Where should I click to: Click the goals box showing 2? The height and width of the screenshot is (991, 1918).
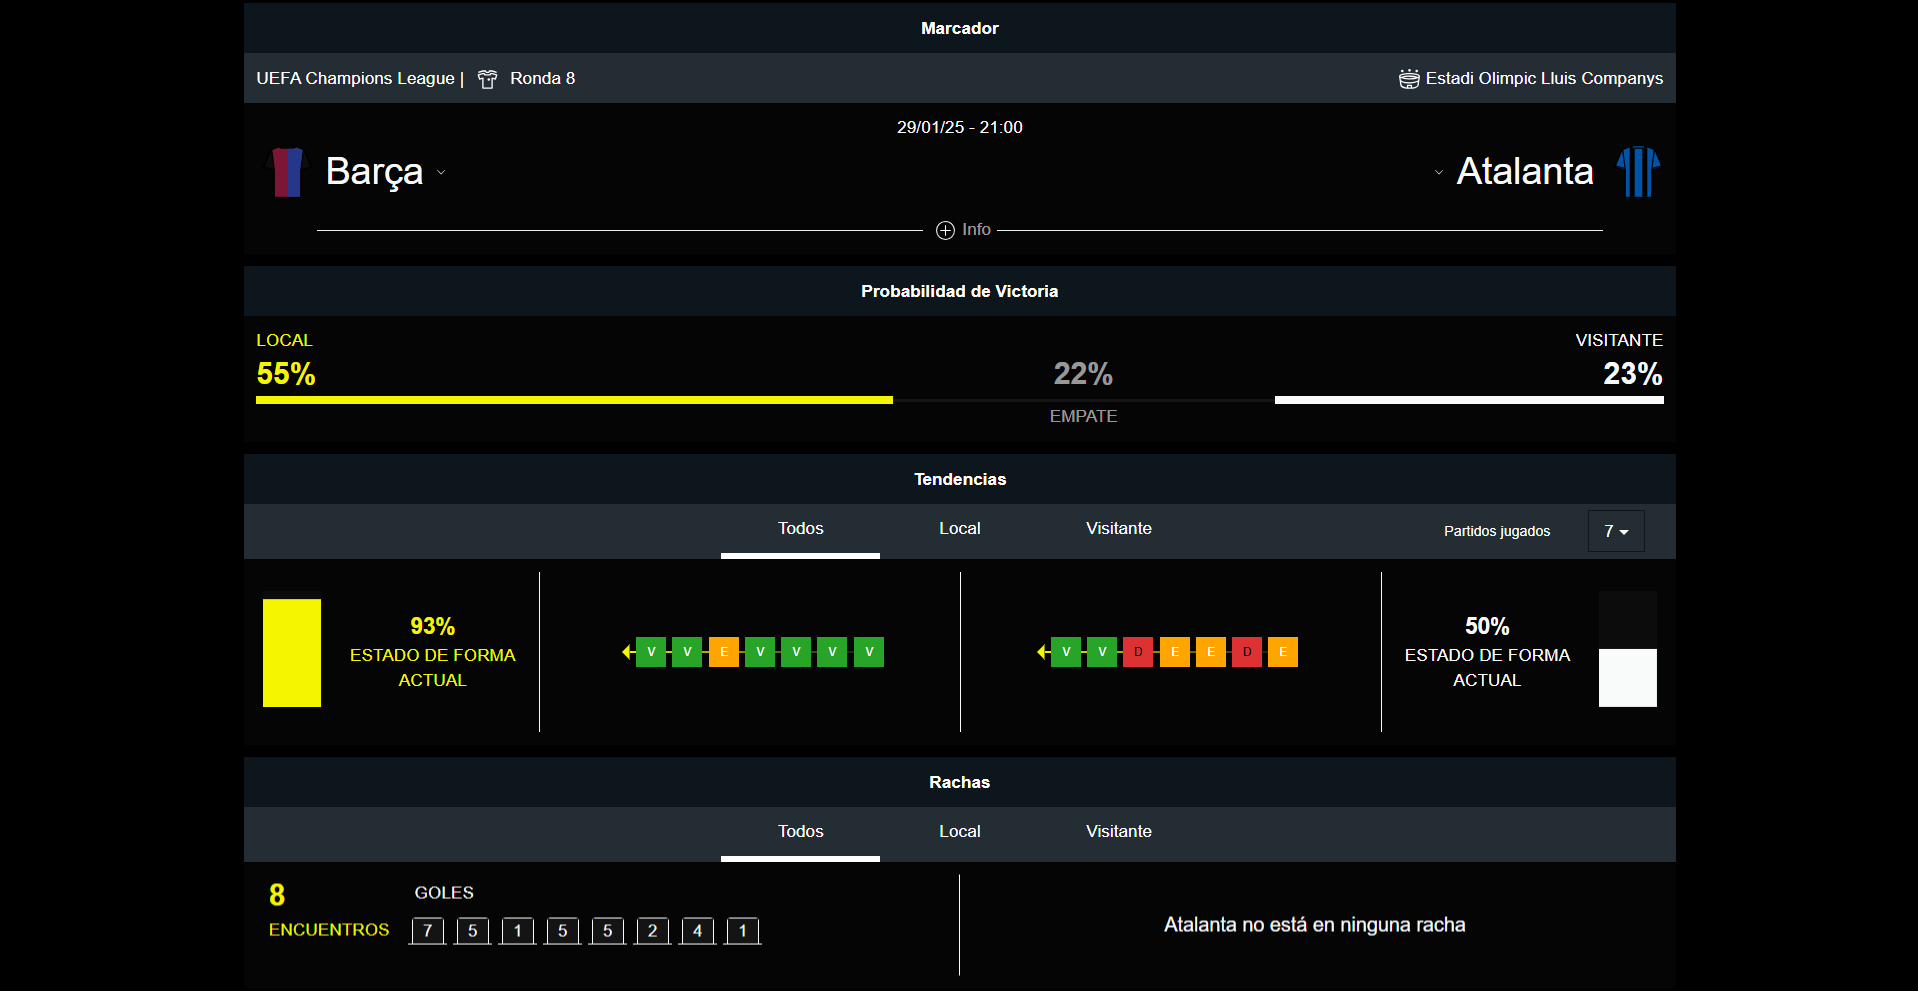click(653, 931)
